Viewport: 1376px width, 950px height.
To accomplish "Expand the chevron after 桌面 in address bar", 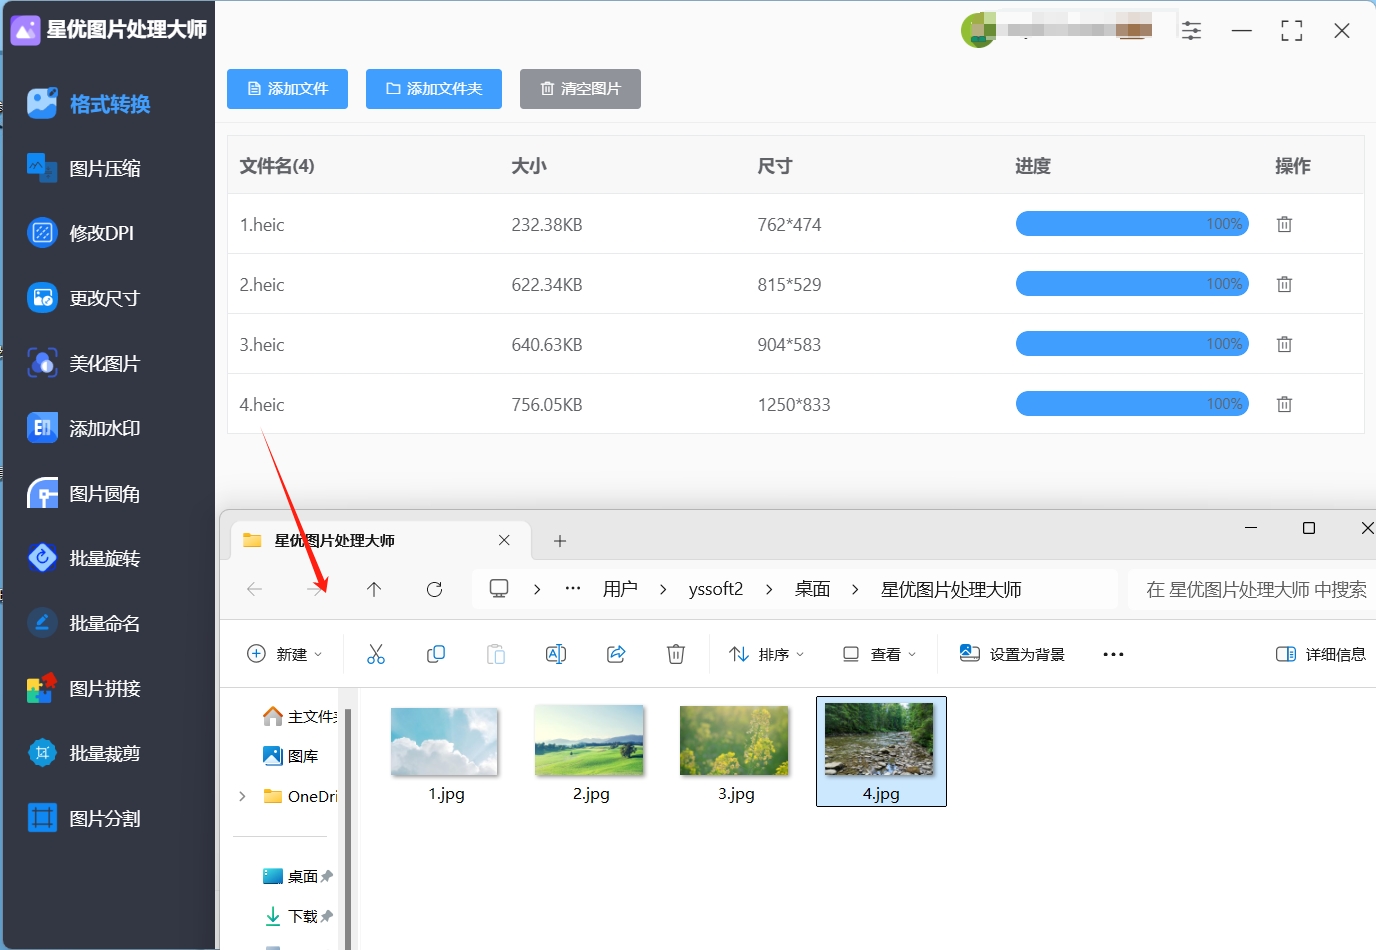I will (855, 589).
